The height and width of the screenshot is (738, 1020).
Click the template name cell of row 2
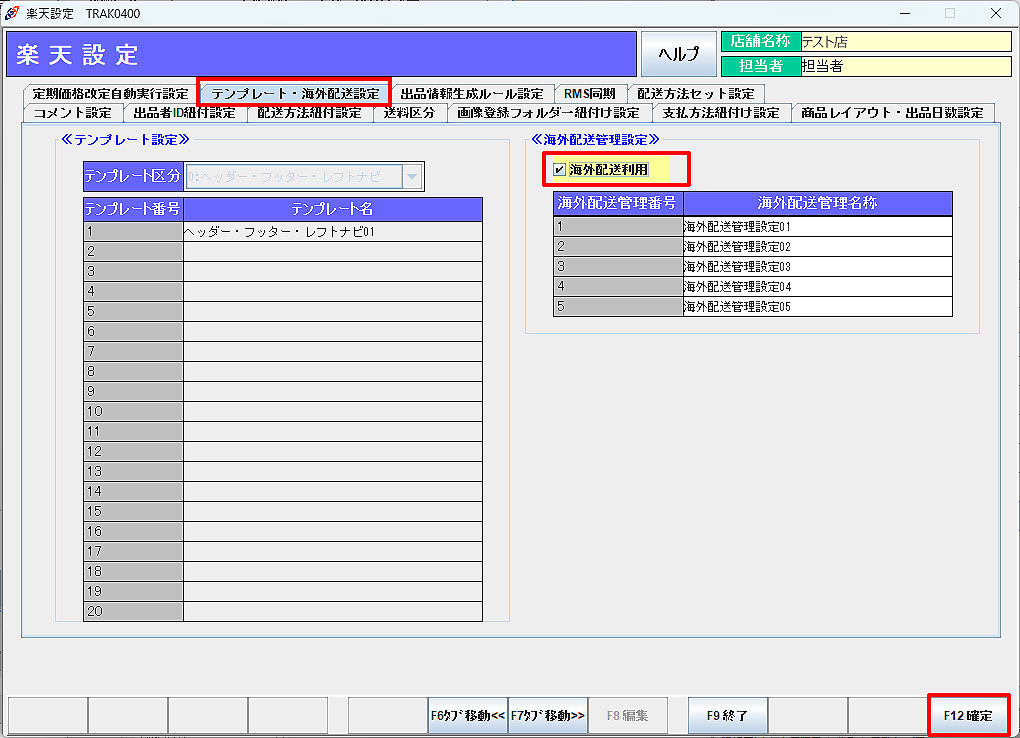332,251
